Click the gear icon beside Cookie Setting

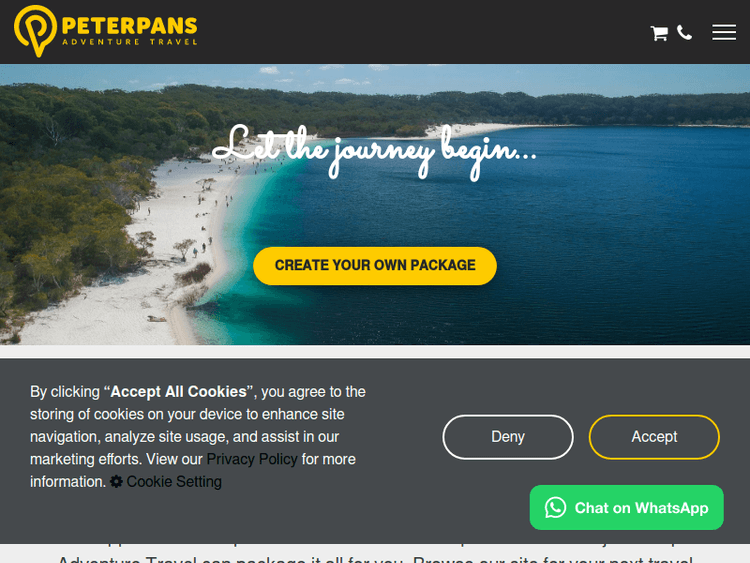coord(116,481)
